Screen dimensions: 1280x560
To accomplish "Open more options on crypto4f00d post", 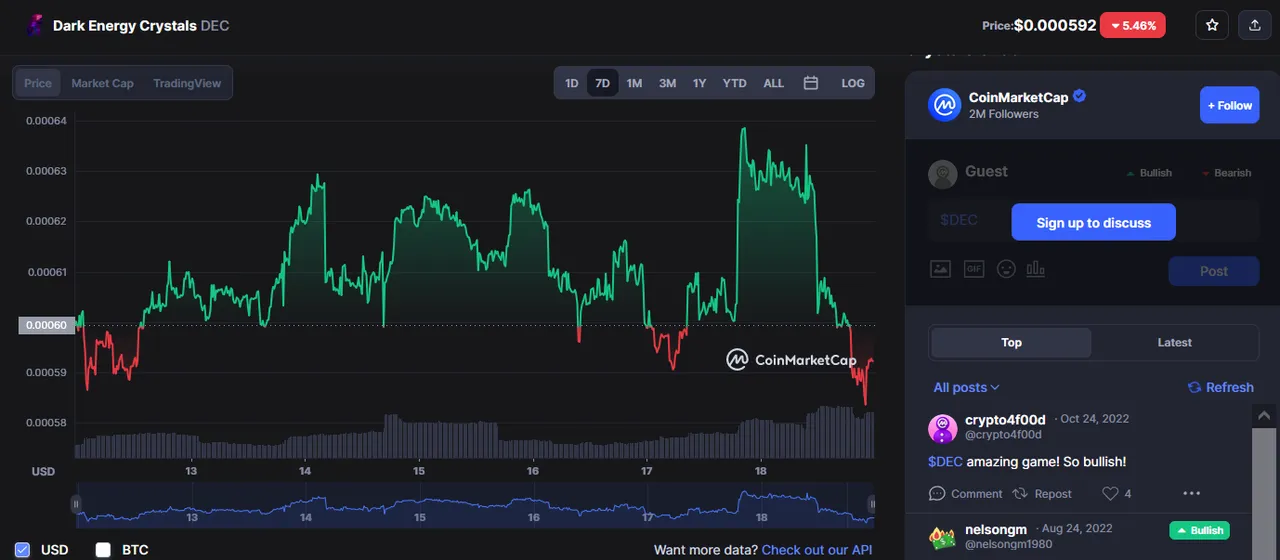I will click(x=1191, y=494).
